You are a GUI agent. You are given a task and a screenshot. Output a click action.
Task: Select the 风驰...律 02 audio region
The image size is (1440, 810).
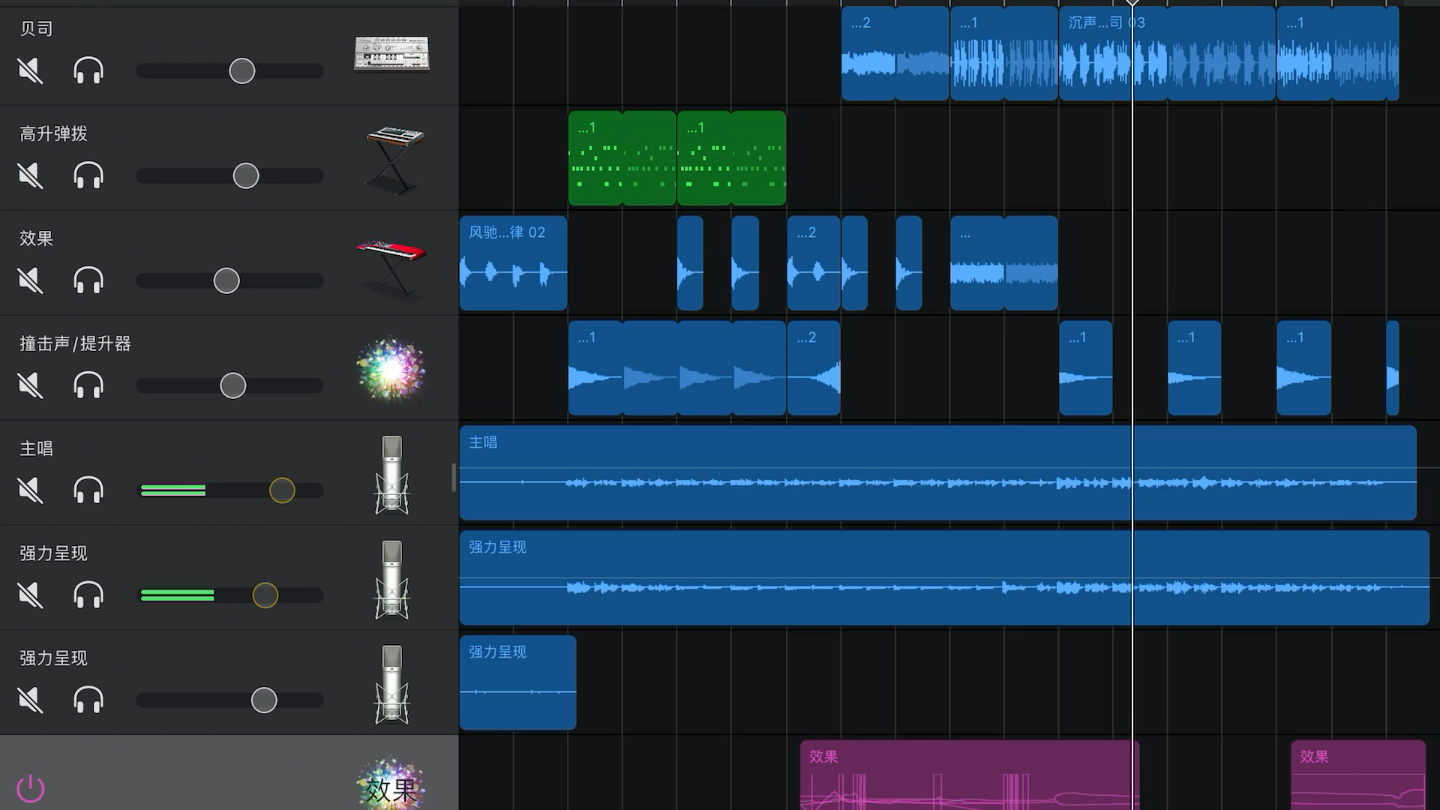513,263
